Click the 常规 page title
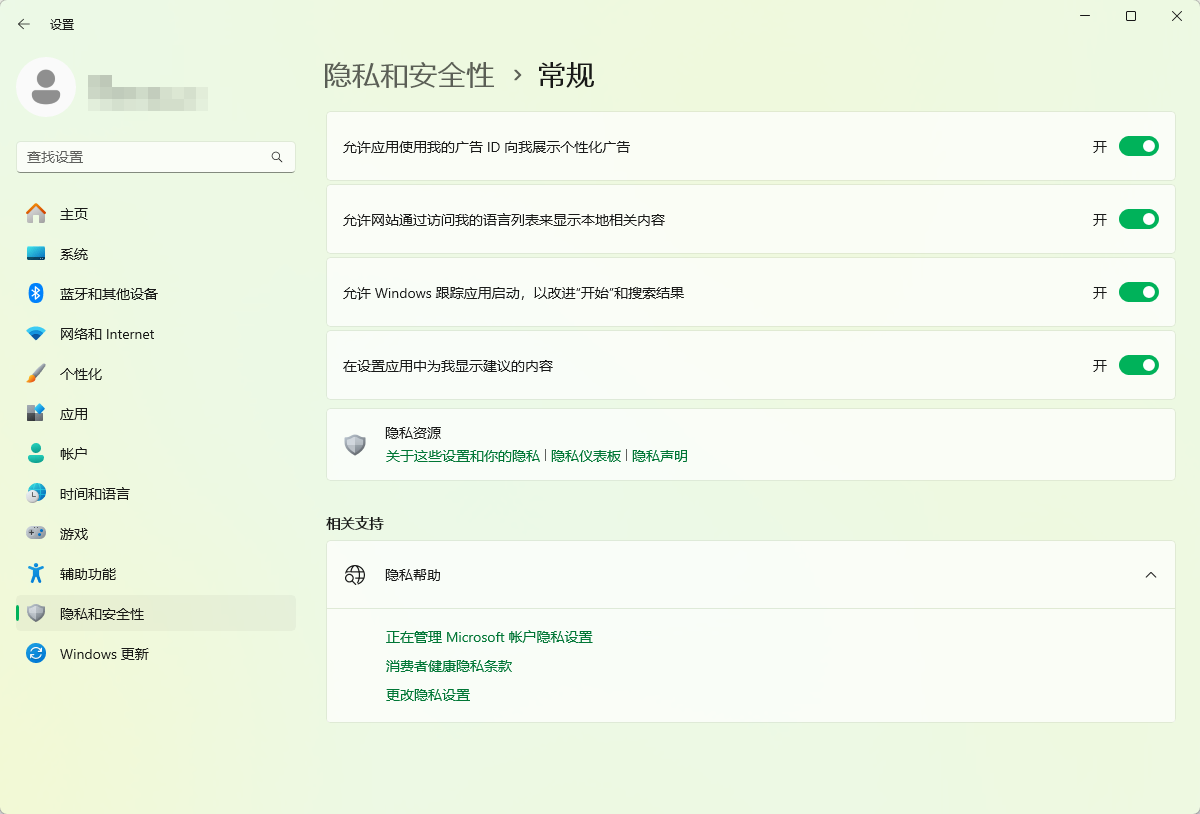 pos(567,75)
